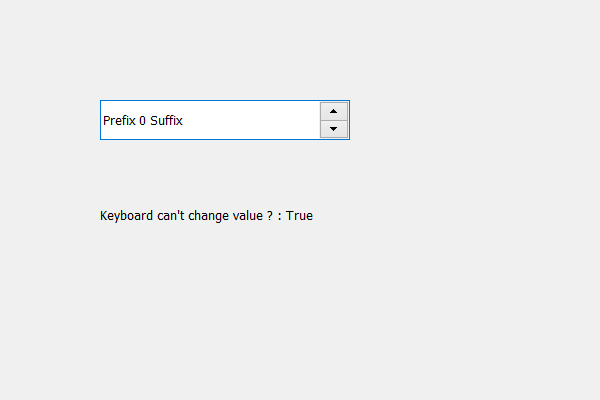Click the space between 0 and Suffix

pos(148,121)
